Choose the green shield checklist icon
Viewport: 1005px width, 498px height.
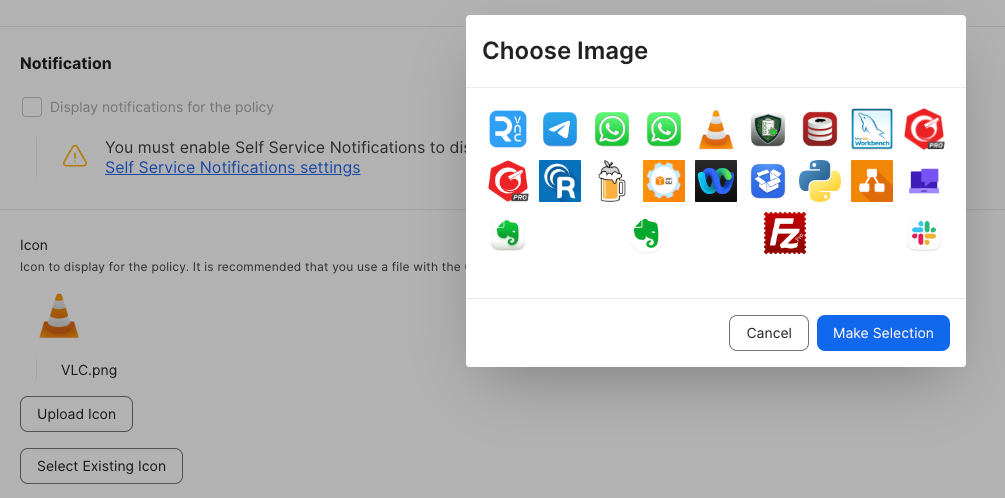click(768, 129)
